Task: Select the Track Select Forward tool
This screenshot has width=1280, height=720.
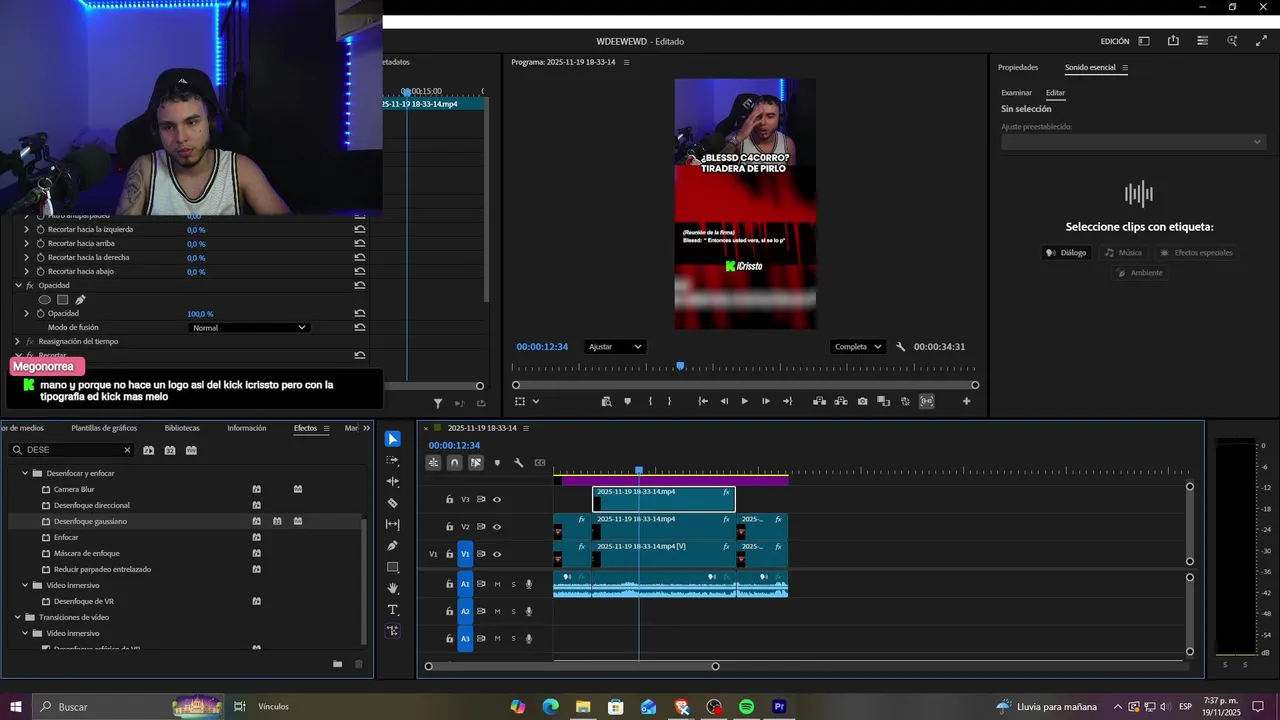Action: tap(393, 461)
